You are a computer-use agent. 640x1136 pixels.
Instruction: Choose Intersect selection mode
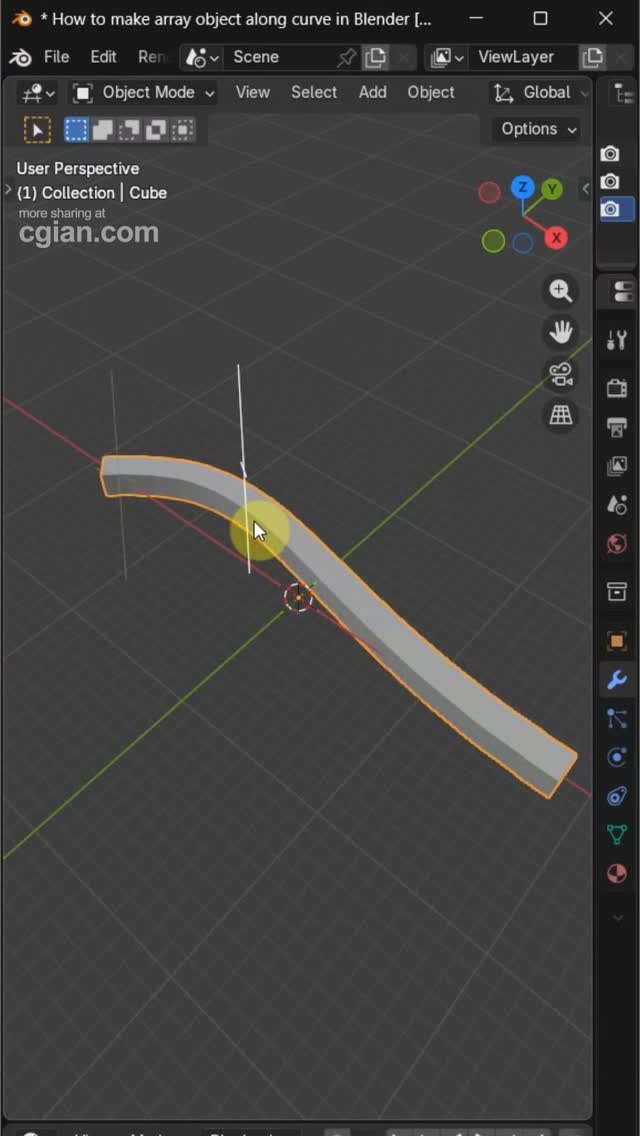pyautogui.click(x=183, y=130)
